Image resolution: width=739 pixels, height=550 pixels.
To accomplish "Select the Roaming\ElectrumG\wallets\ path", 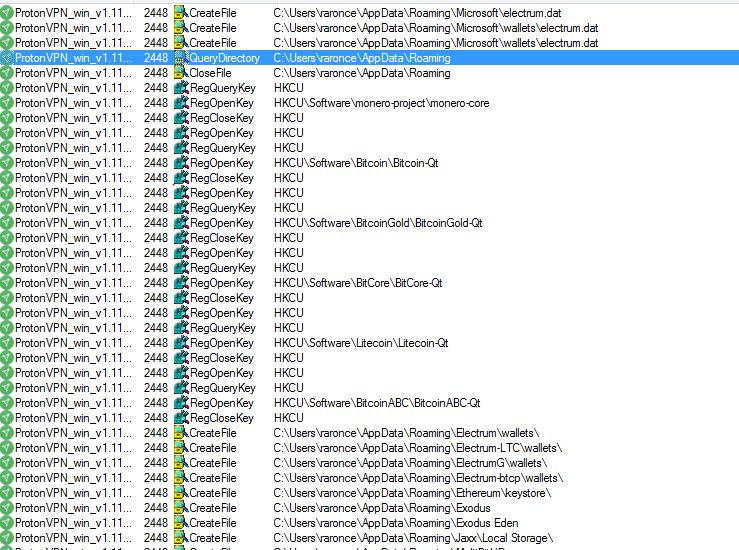I will pos(410,463).
